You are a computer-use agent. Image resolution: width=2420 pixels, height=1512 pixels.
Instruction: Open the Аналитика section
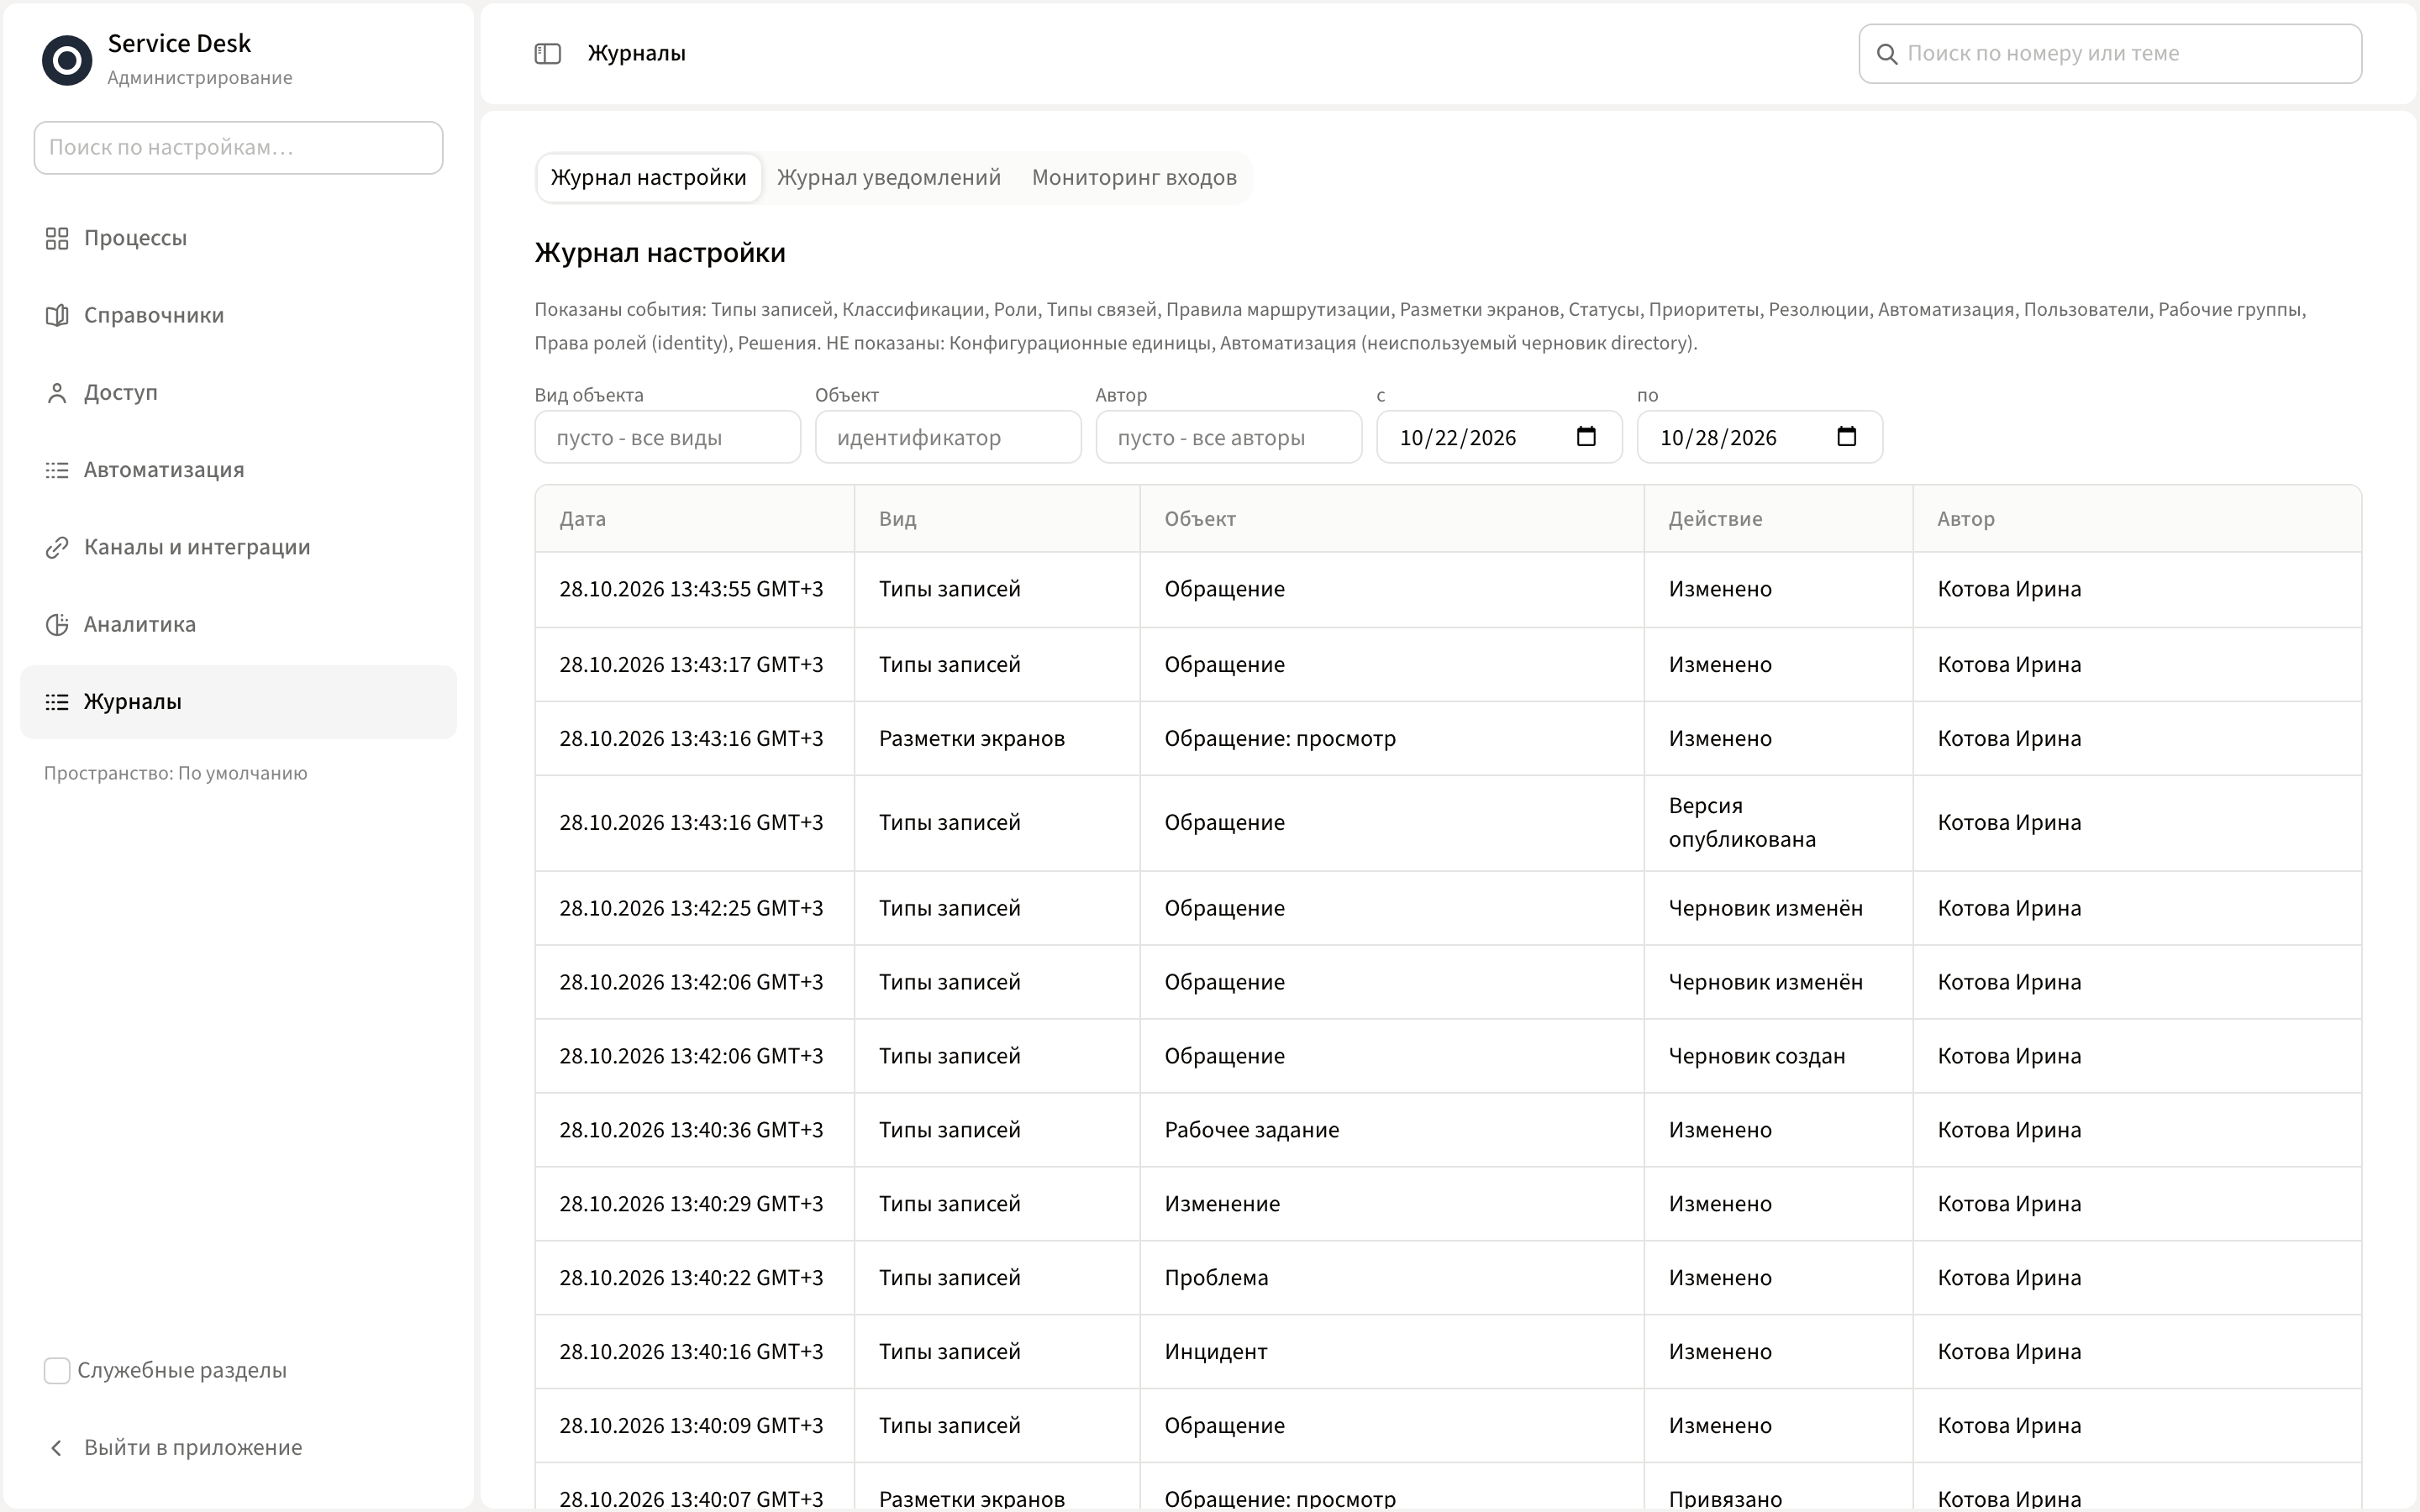click(238, 624)
